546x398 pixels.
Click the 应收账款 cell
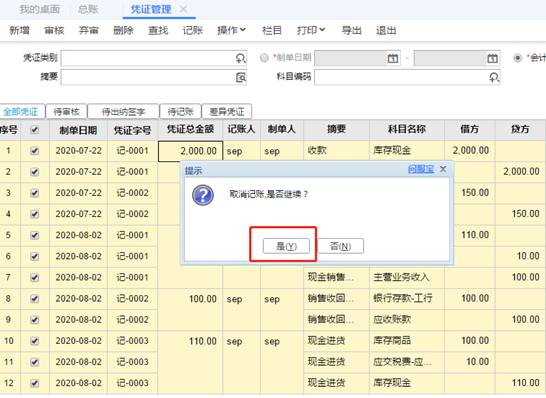(407, 320)
